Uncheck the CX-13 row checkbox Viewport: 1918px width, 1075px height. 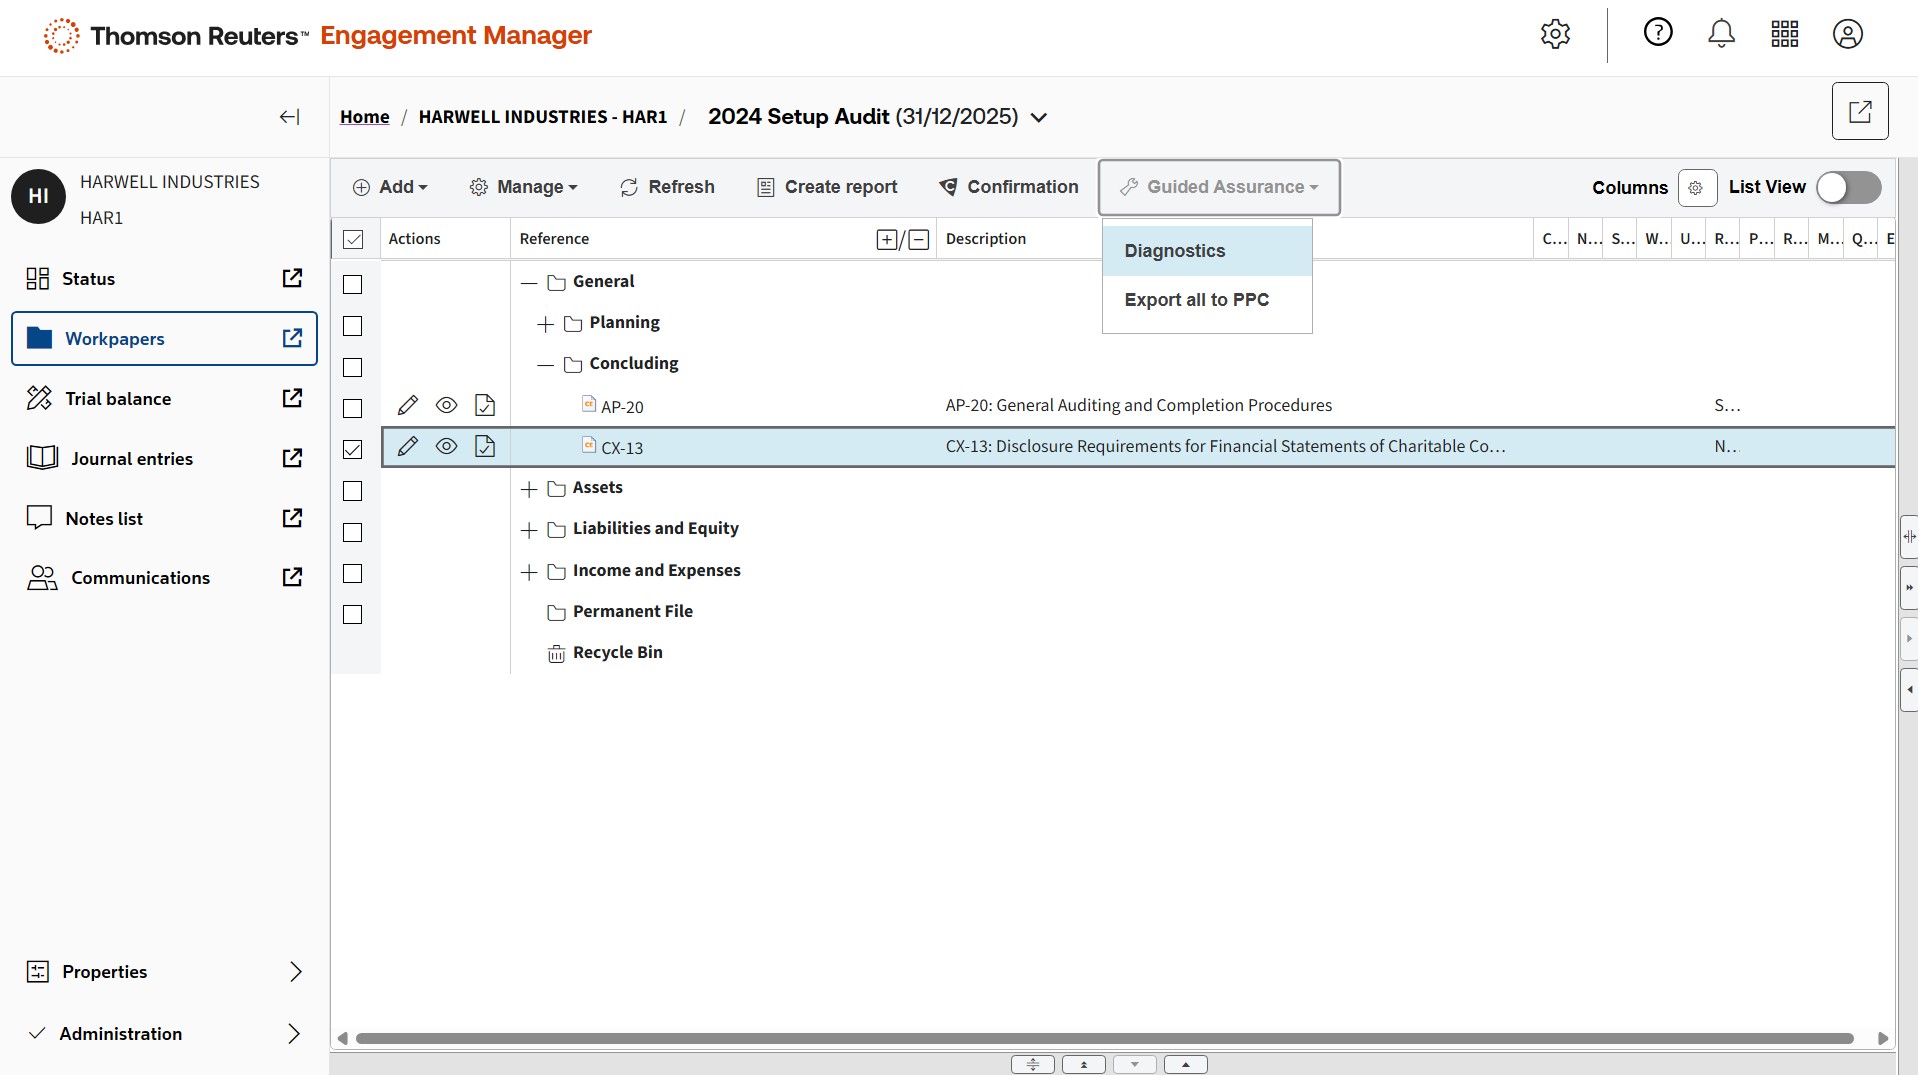click(353, 449)
